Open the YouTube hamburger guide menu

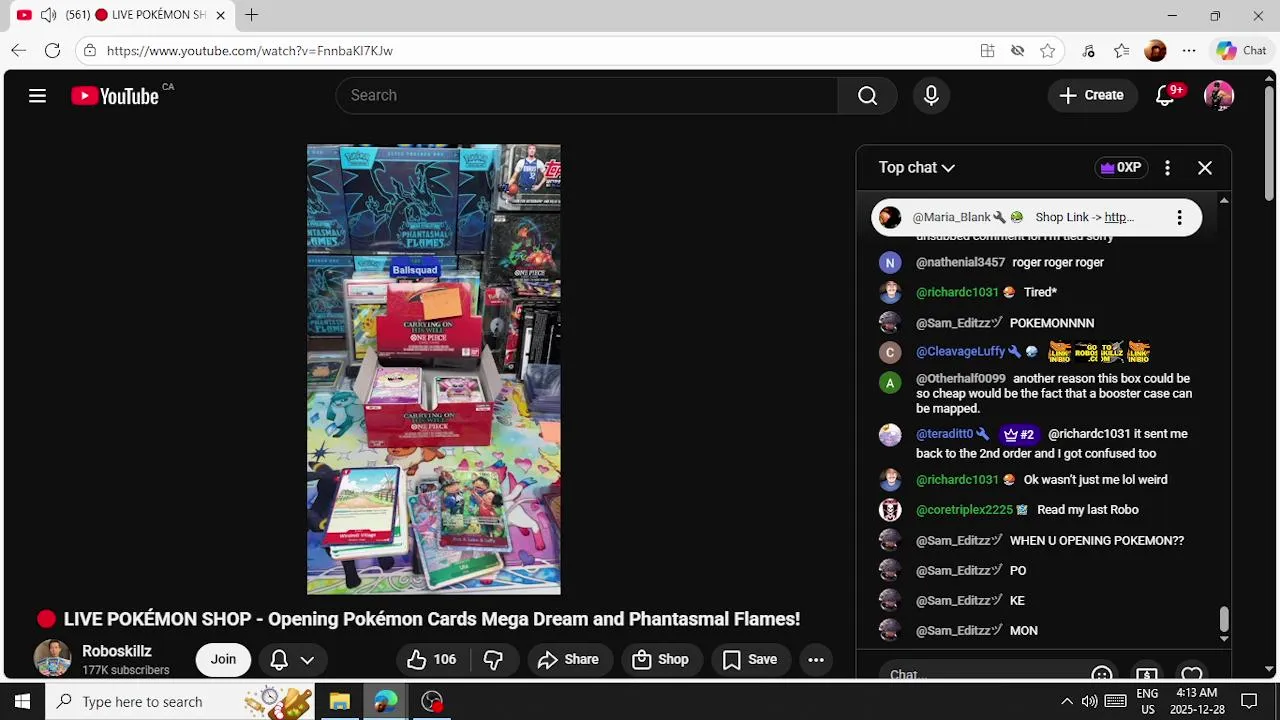tap(37, 96)
